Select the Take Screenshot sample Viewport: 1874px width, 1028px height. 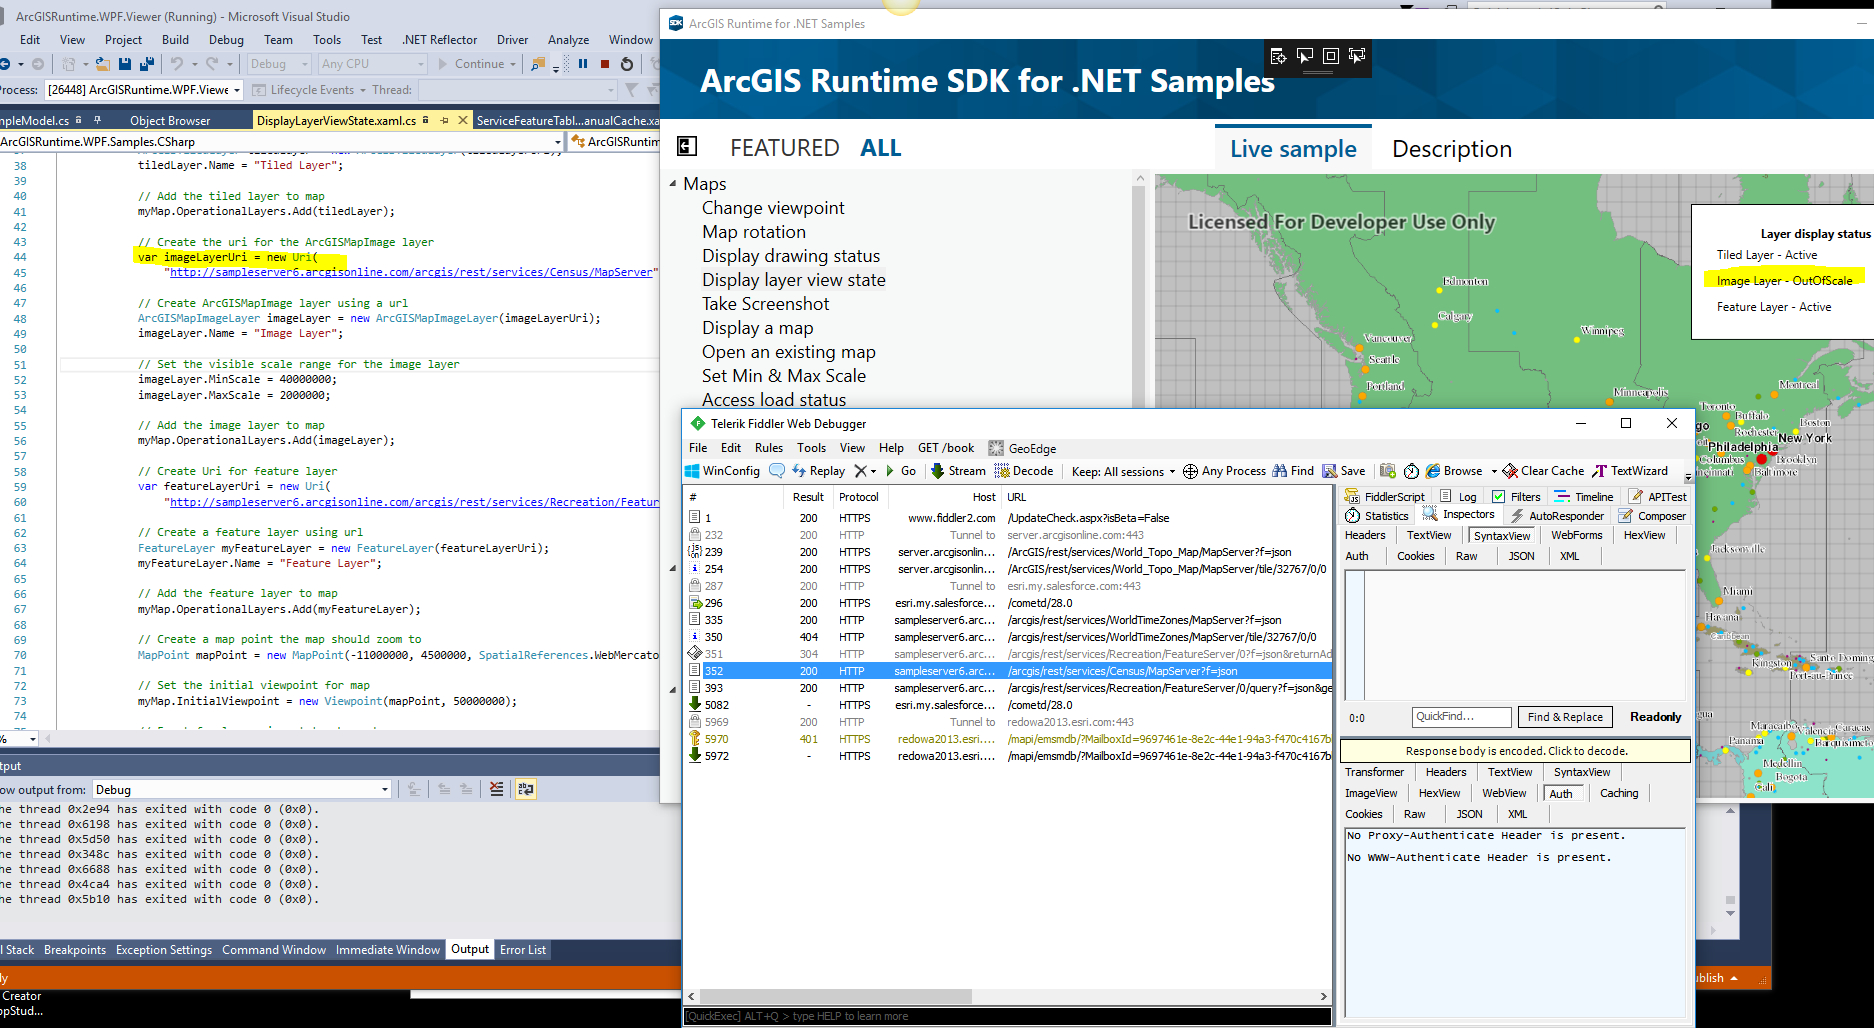click(765, 304)
